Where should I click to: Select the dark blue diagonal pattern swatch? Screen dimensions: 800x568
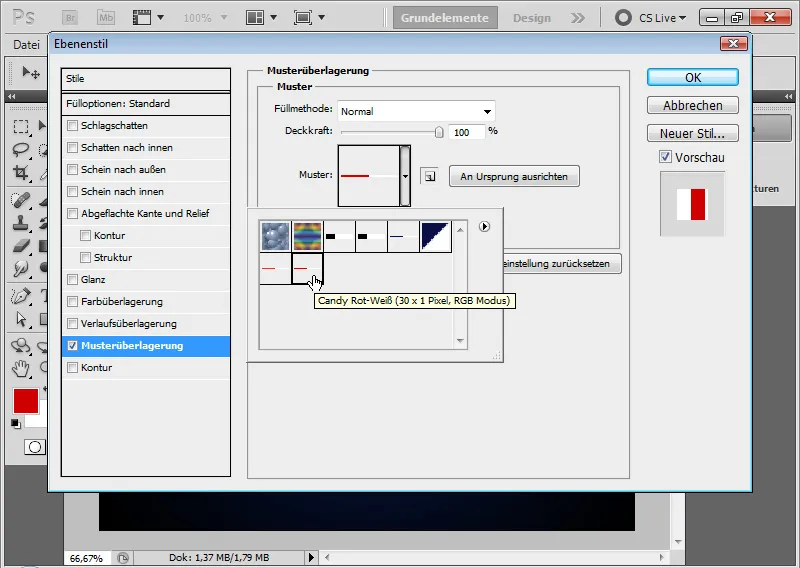(435, 236)
